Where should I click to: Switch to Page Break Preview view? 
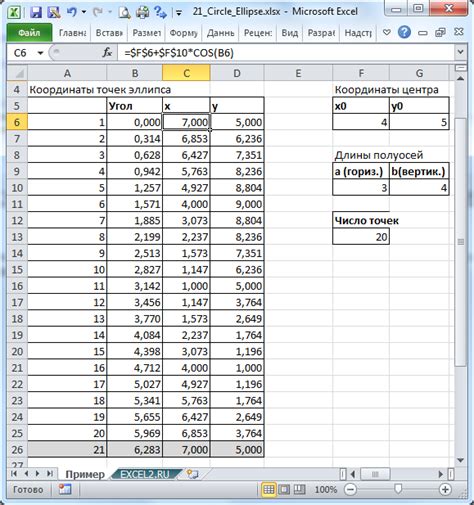click(299, 489)
